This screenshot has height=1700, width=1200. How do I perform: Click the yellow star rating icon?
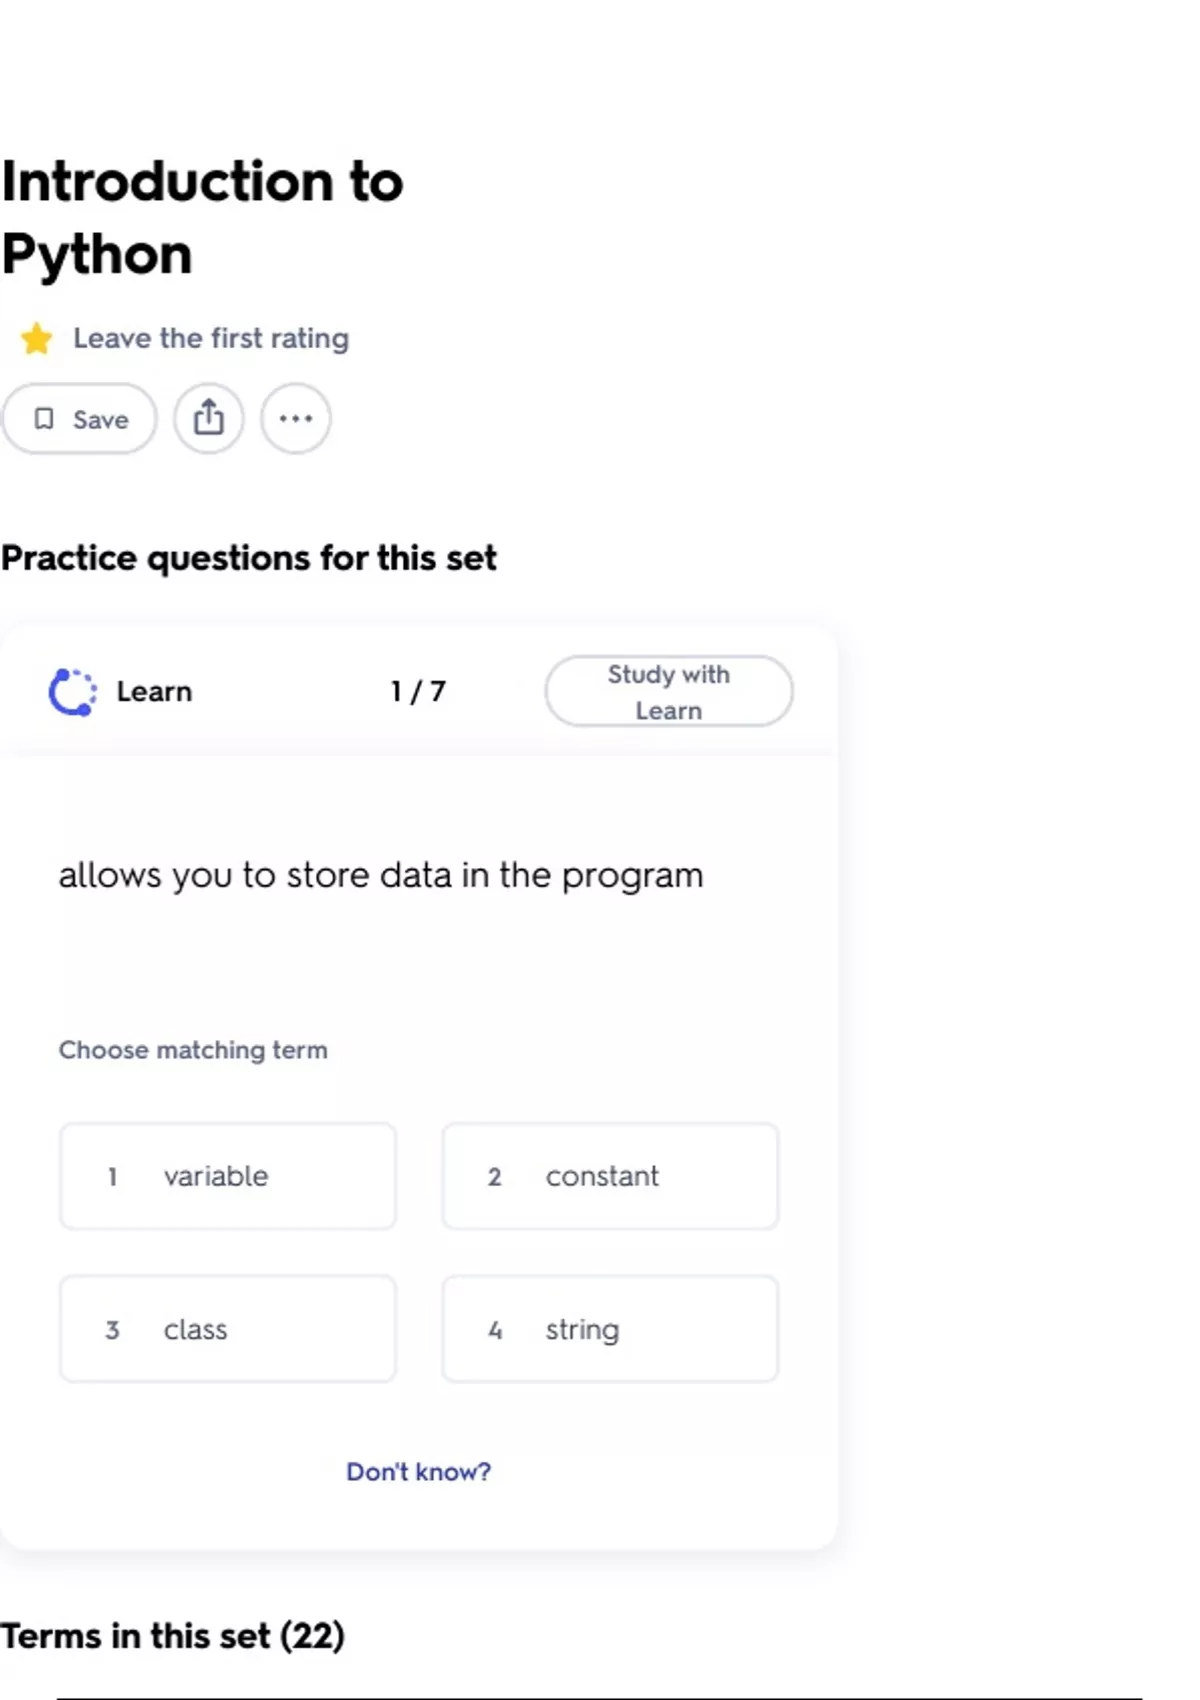[37, 339]
